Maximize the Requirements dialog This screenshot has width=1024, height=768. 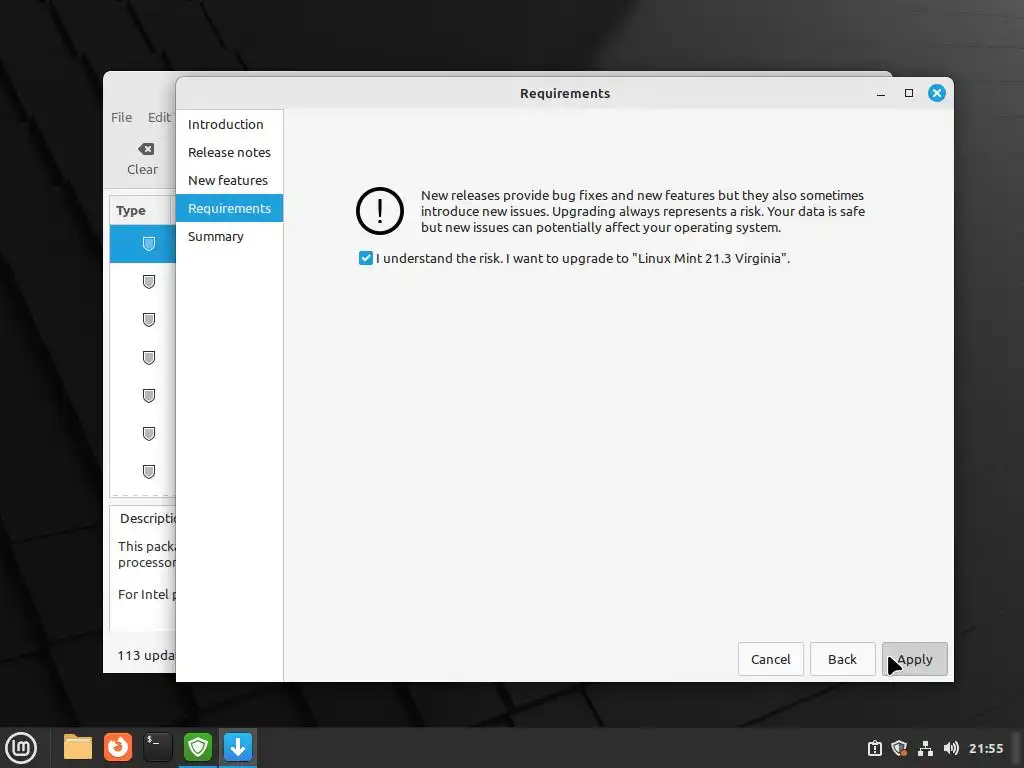[908, 93]
